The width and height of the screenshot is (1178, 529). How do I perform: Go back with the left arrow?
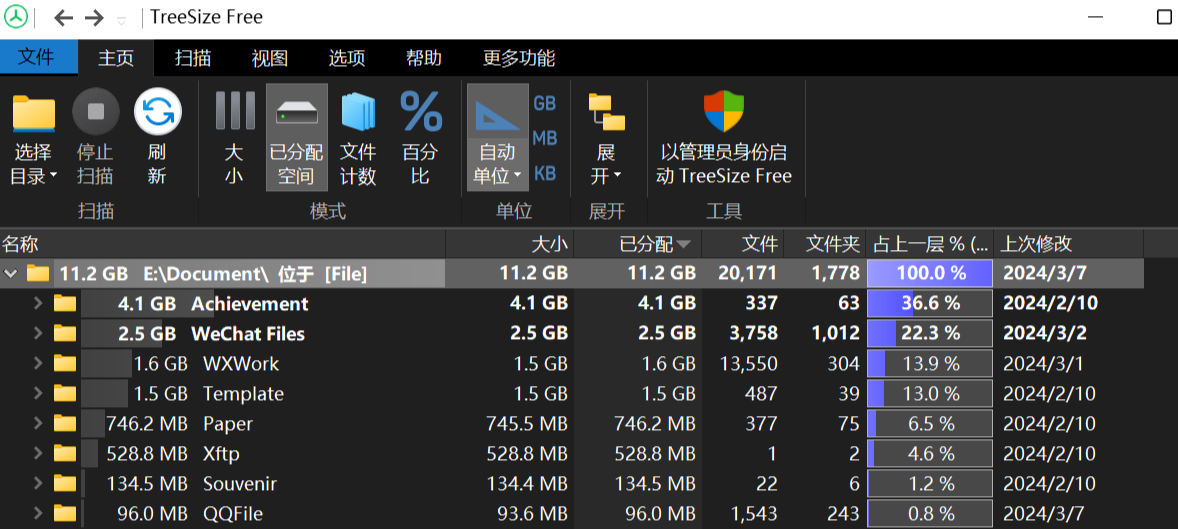click(64, 18)
